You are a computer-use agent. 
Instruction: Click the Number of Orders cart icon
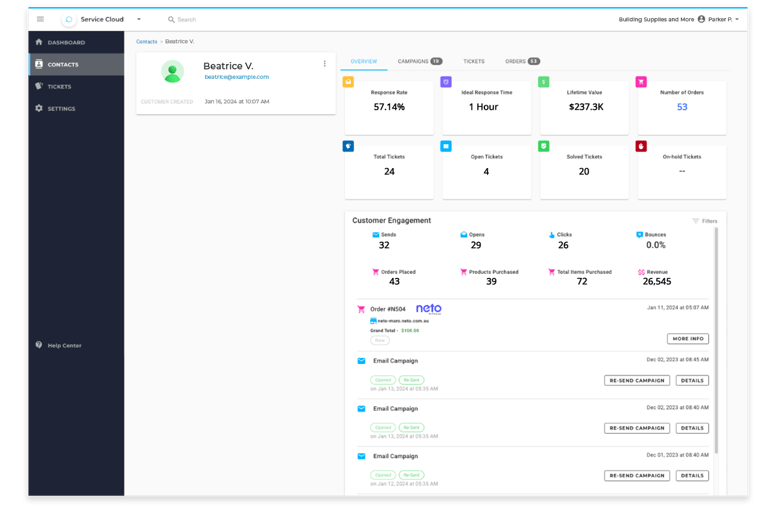(x=641, y=82)
